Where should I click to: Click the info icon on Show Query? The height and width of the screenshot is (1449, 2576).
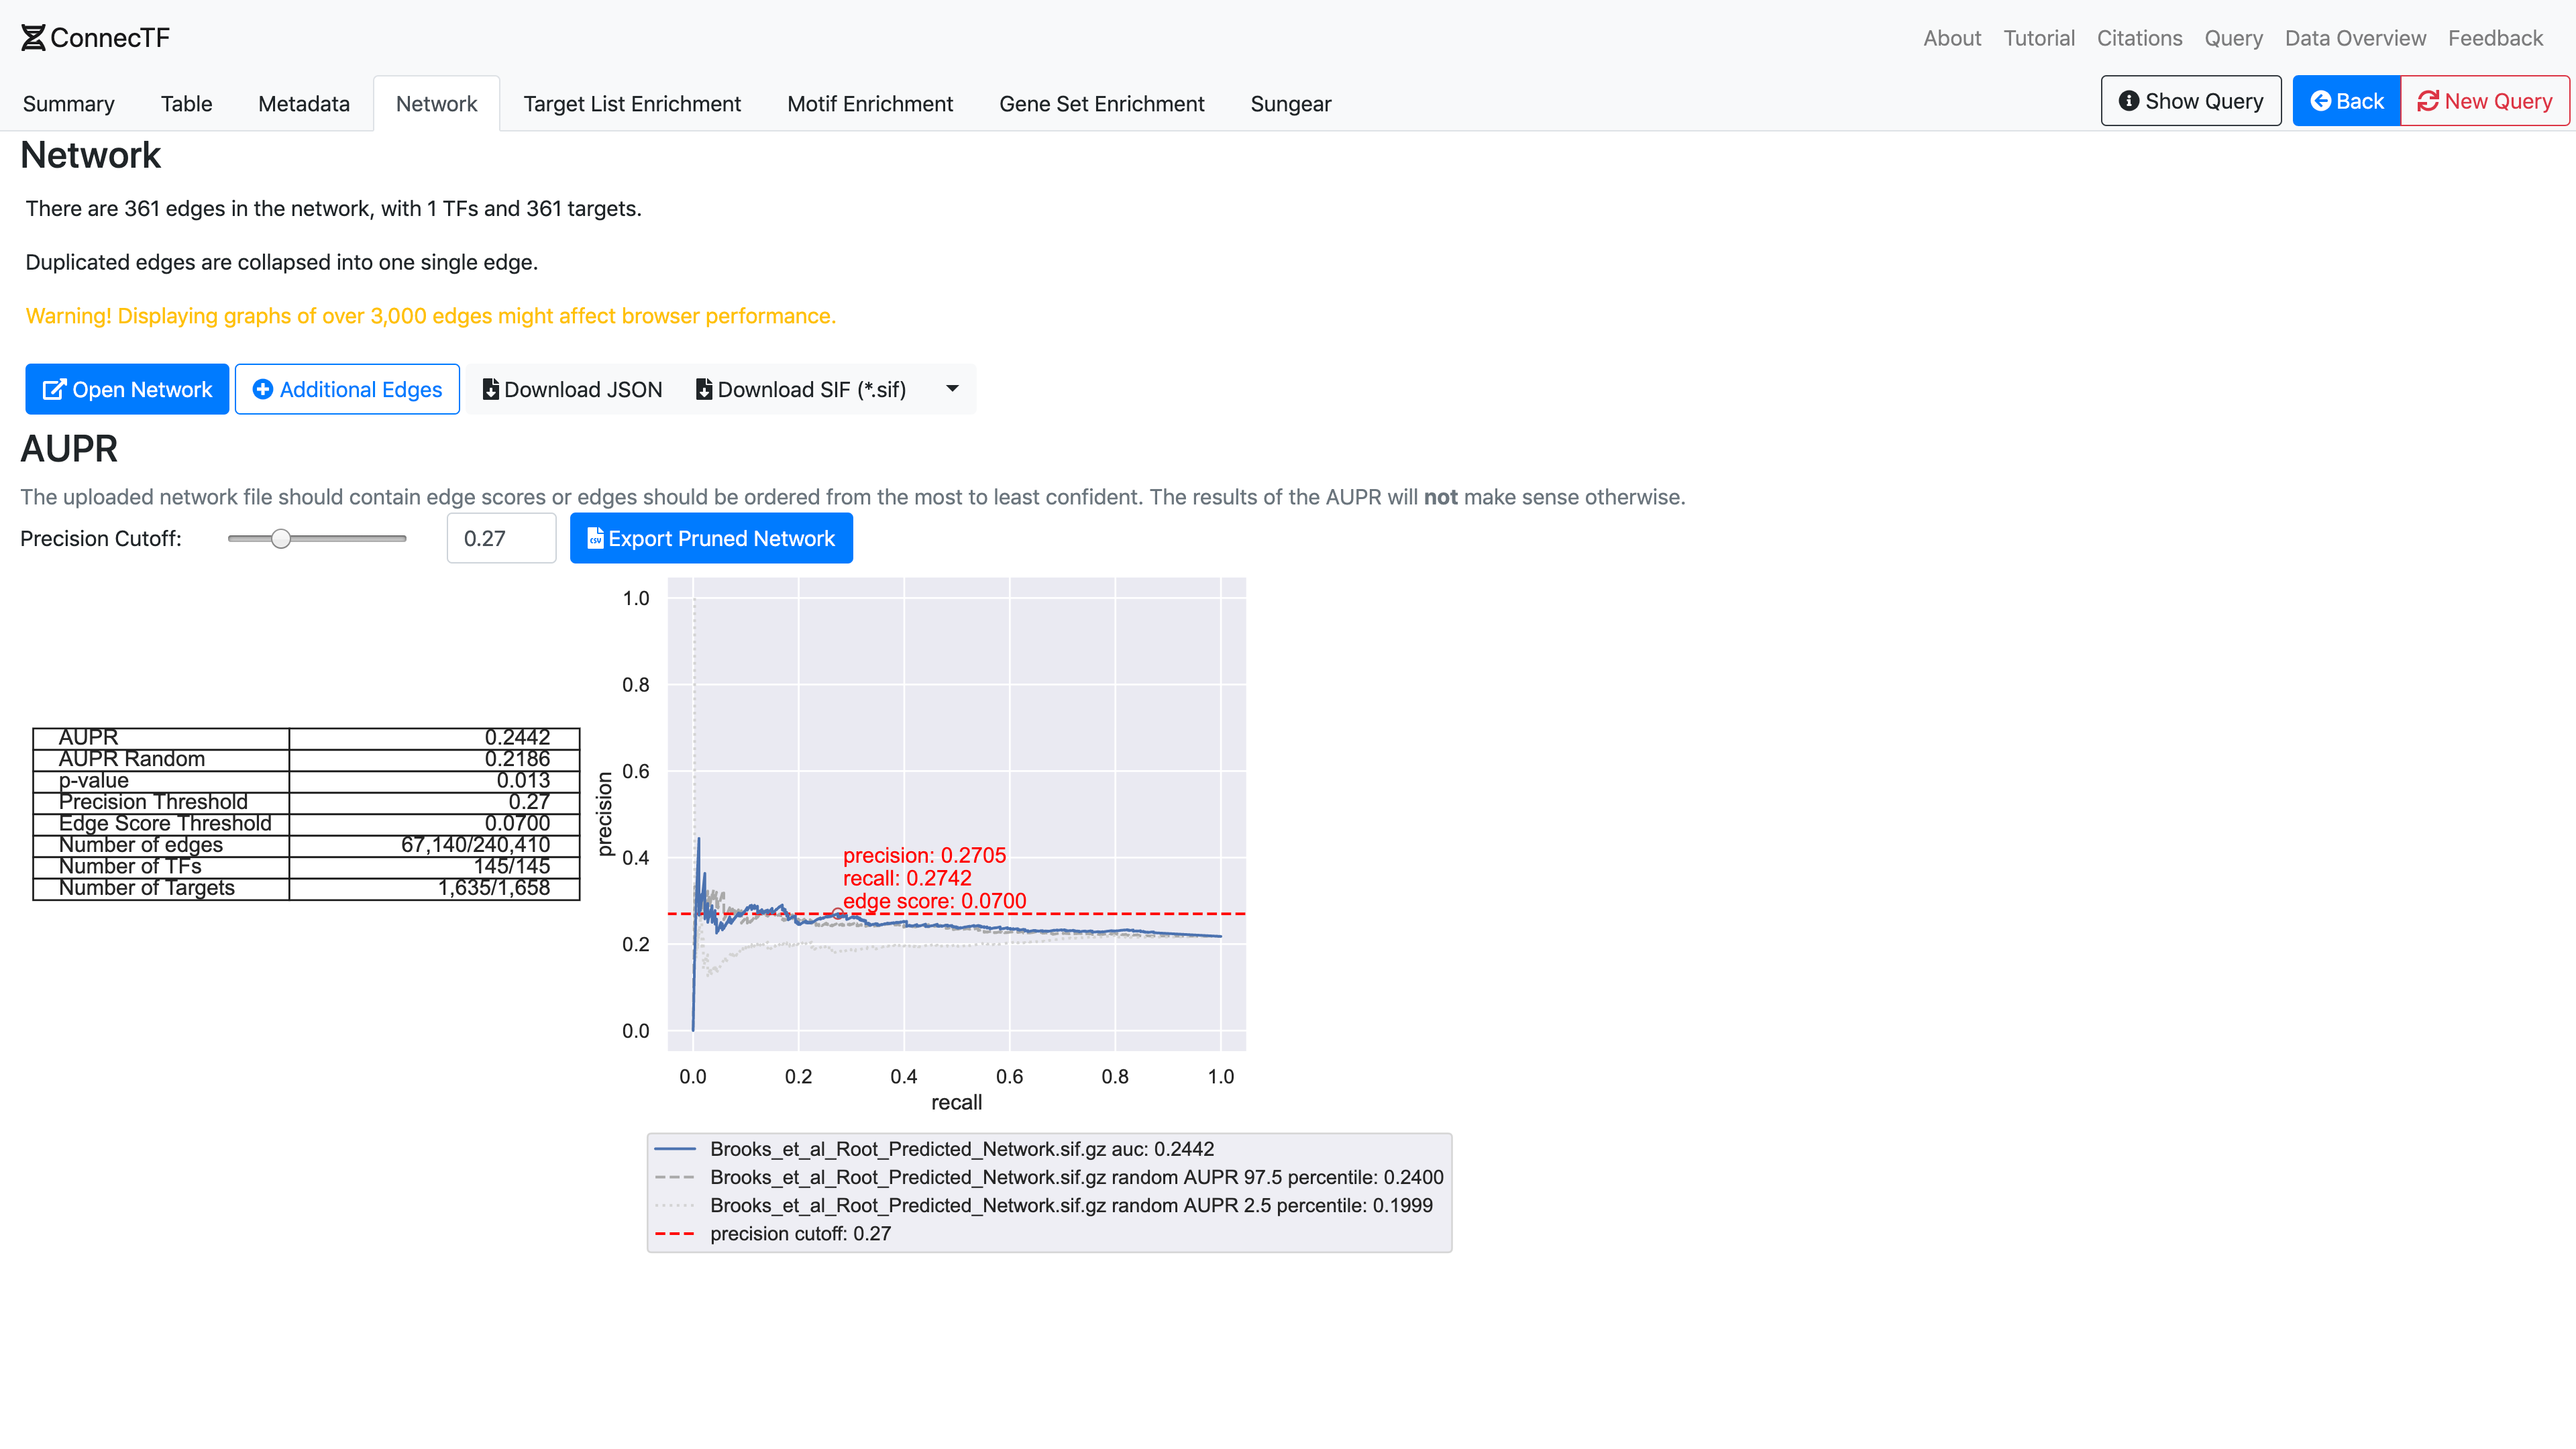[x=2129, y=101]
